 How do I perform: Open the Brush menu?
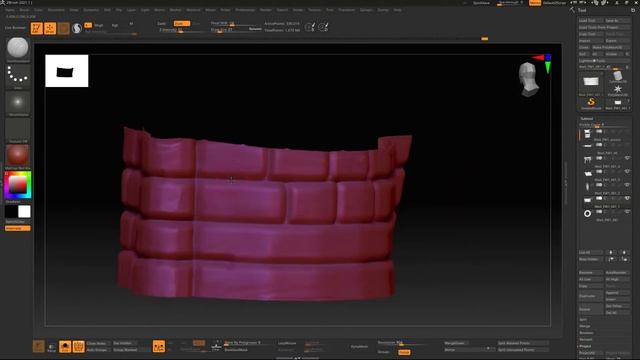click(x=24, y=10)
